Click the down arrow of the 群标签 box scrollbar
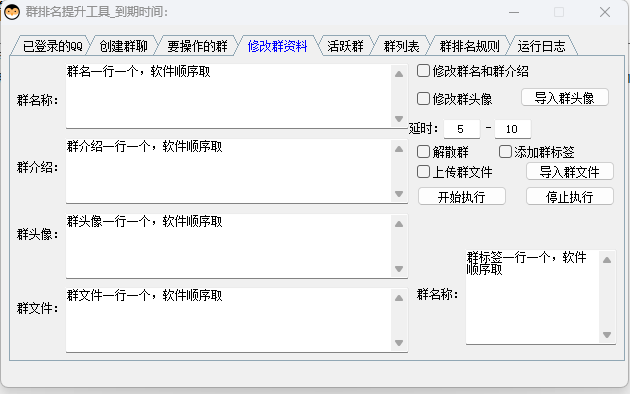This screenshot has height=394, width=630. coord(607,335)
